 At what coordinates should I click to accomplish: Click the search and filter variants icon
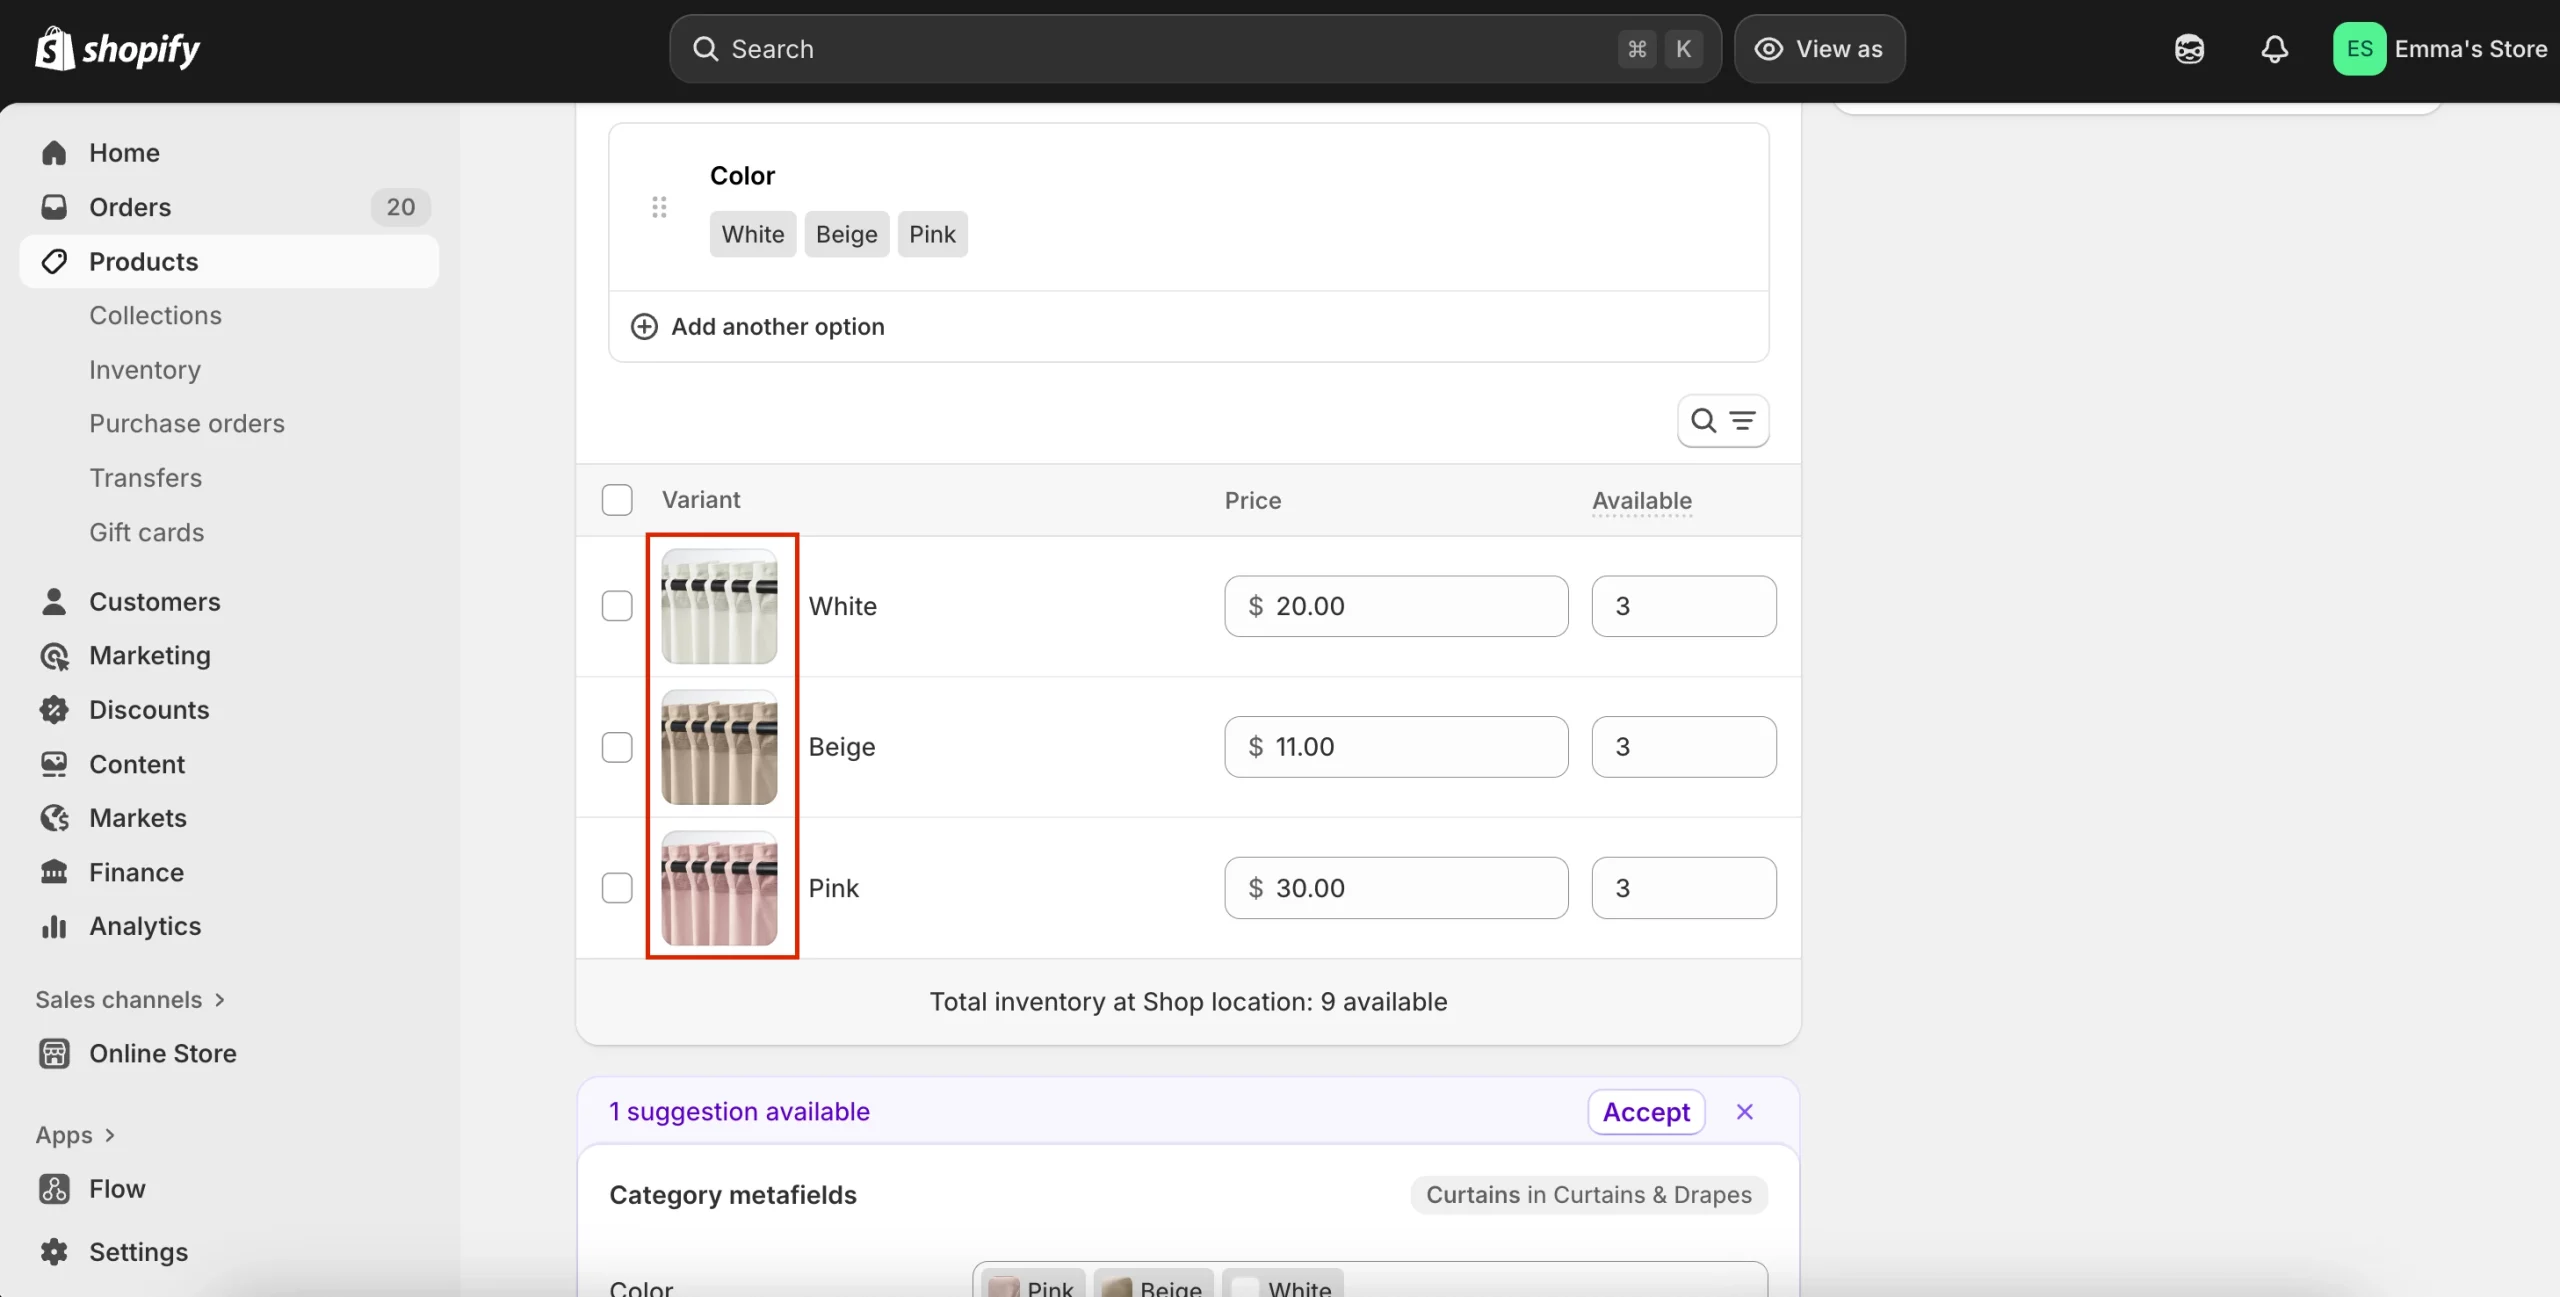(x=1722, y=421)
